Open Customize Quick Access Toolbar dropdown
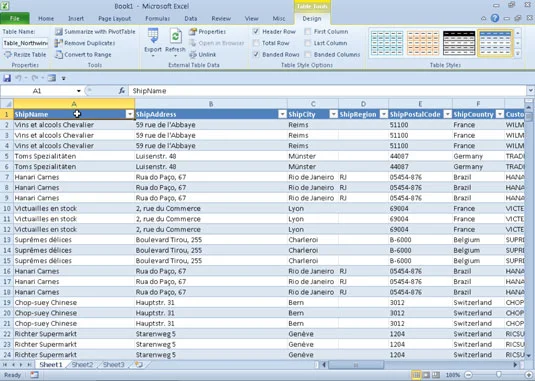Screen dimensions: 535x381 tap(63, 78)
